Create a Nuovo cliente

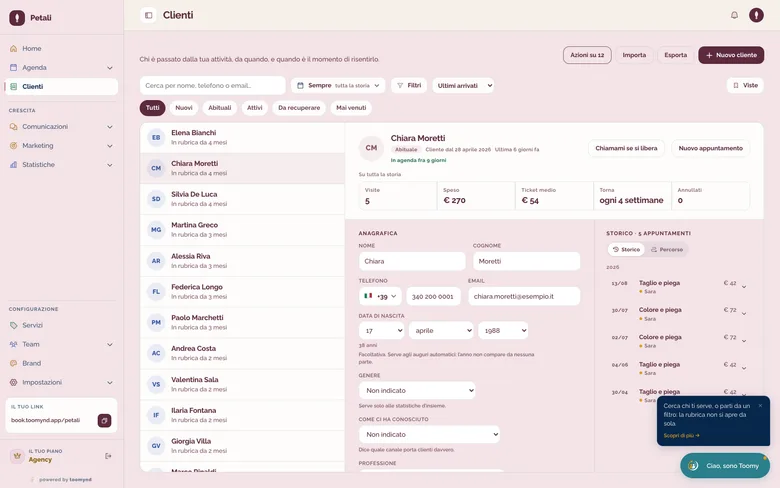(x=731, y=55)
